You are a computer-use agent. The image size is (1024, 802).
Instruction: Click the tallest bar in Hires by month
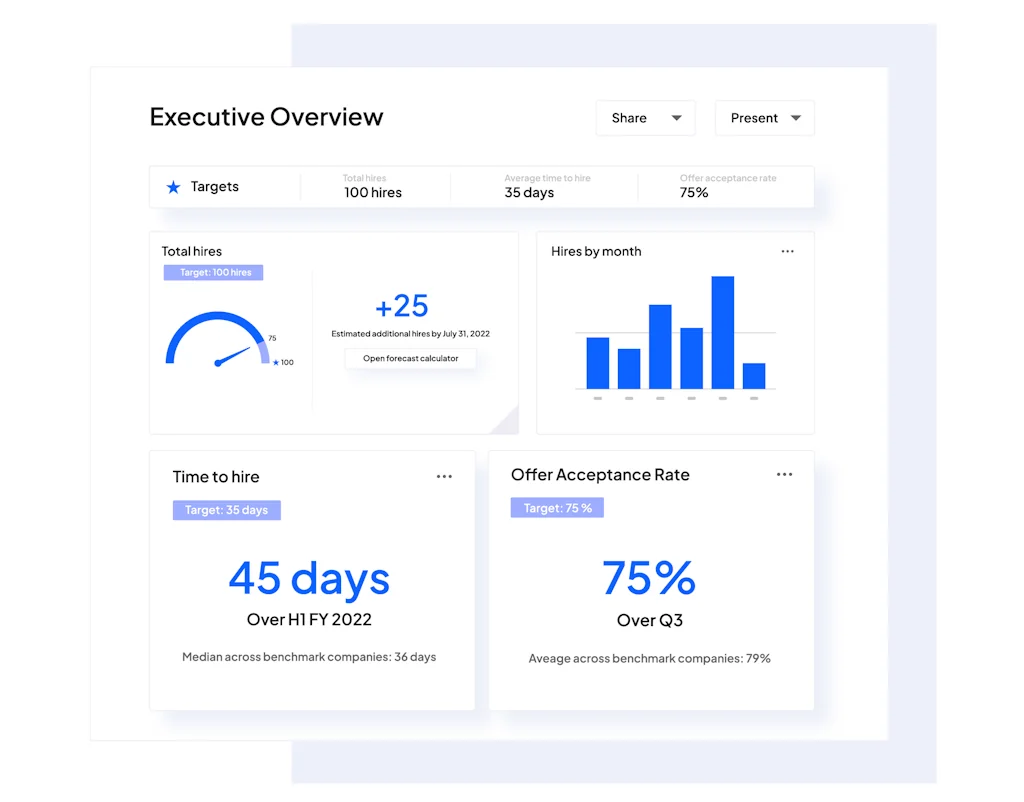click(x=722, y=332)
